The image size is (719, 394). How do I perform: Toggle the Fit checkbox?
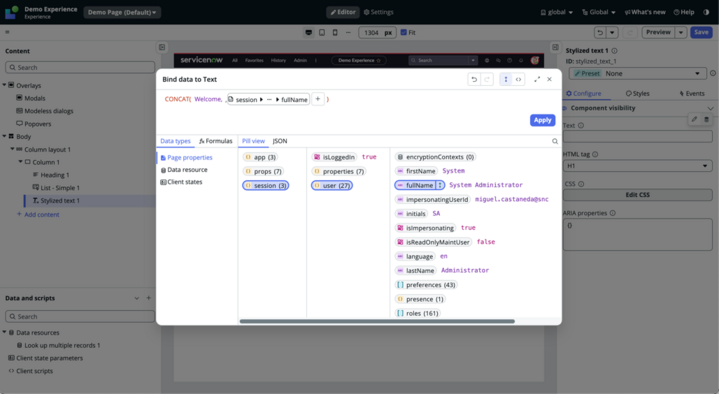(x=404, y=33)
